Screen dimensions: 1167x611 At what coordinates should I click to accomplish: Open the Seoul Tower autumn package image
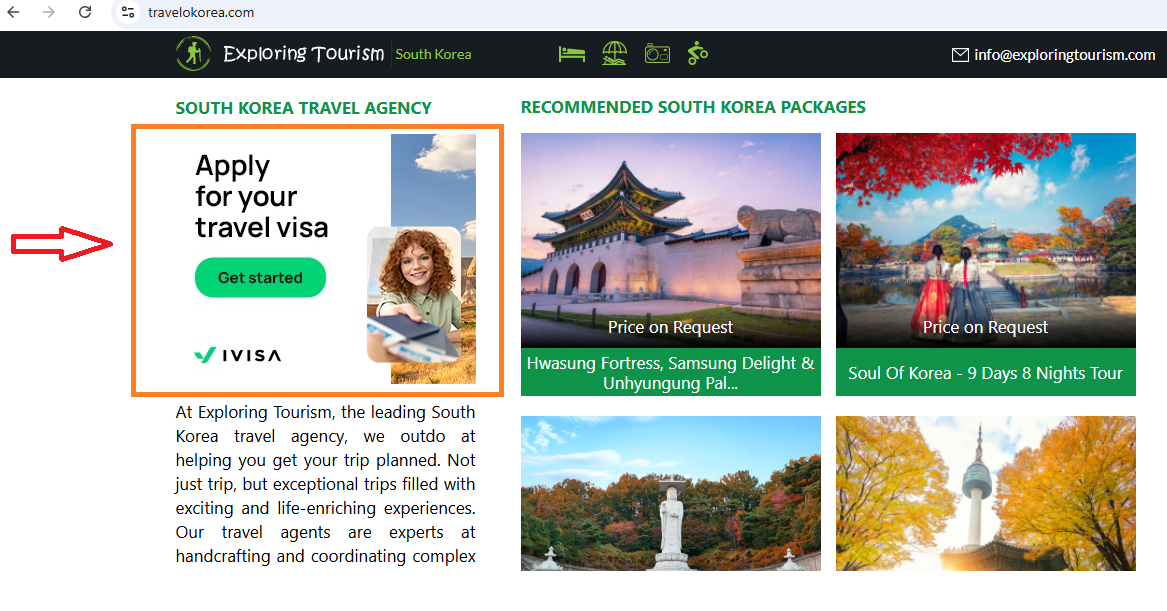click(985, 493)
